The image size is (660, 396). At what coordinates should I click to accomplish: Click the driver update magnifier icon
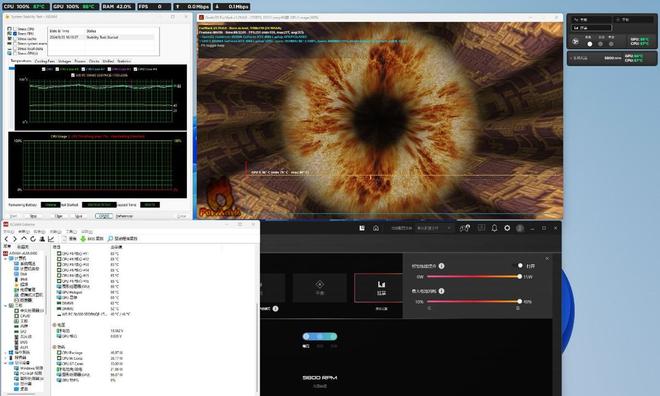[x=110, y=239]
